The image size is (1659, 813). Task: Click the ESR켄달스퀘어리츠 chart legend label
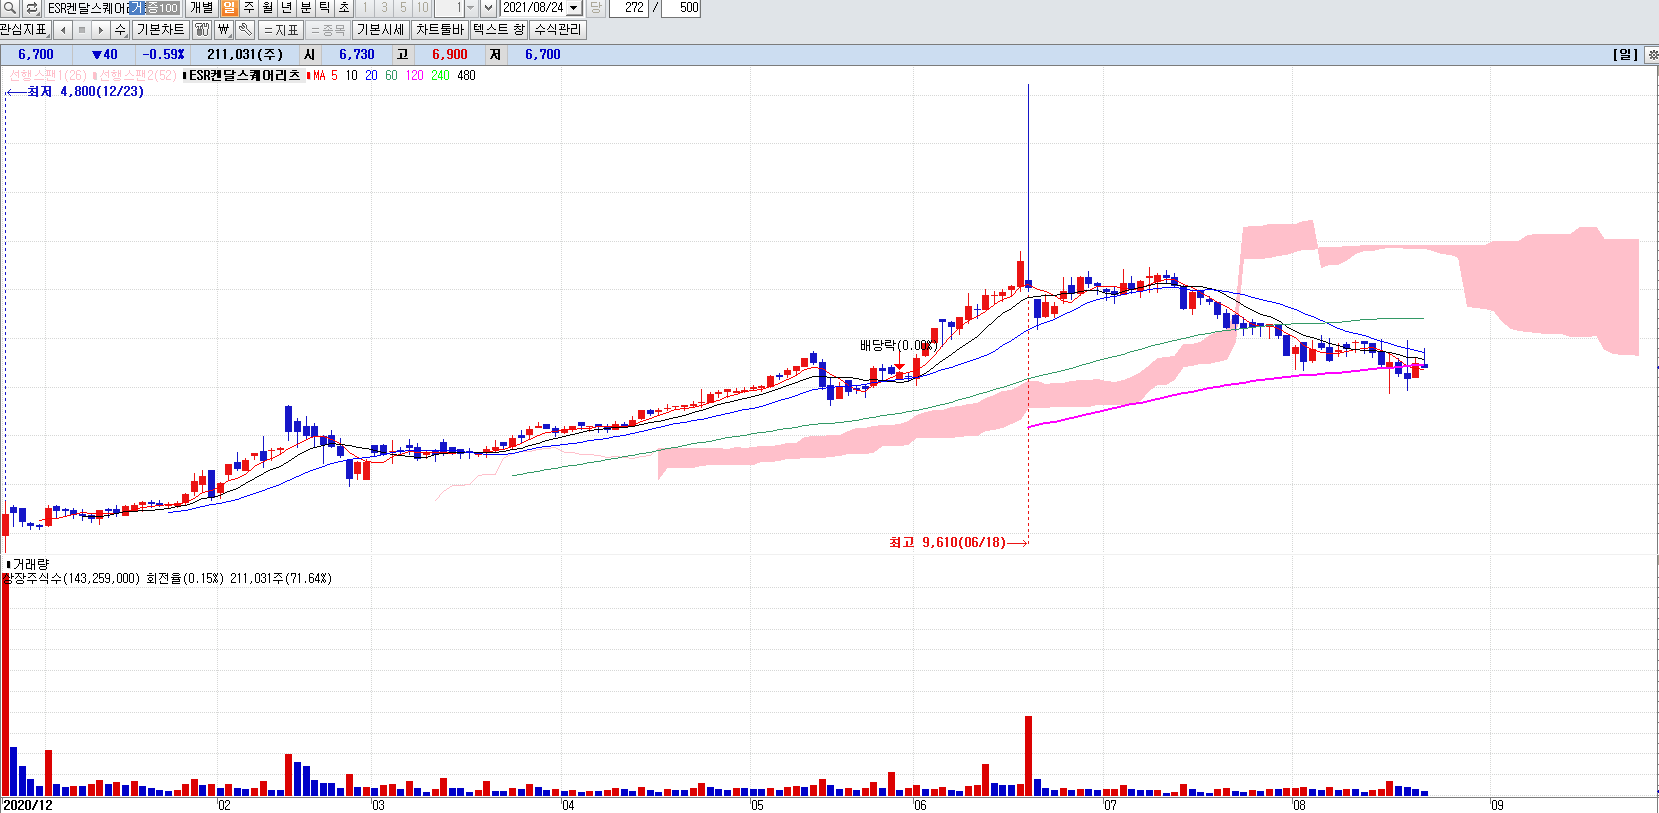click(x=245, y=75)
